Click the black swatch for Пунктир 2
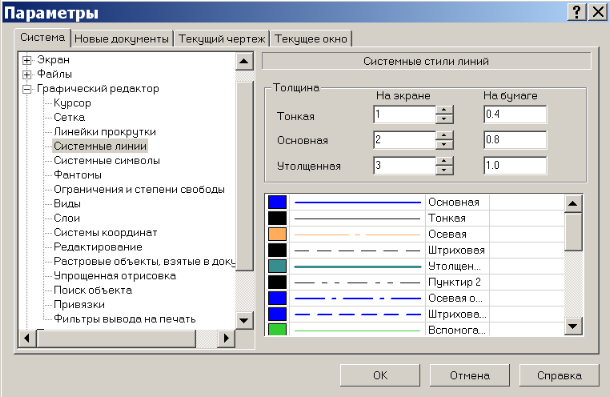Viewport: 610px width, 397px height. pos(277,282)
